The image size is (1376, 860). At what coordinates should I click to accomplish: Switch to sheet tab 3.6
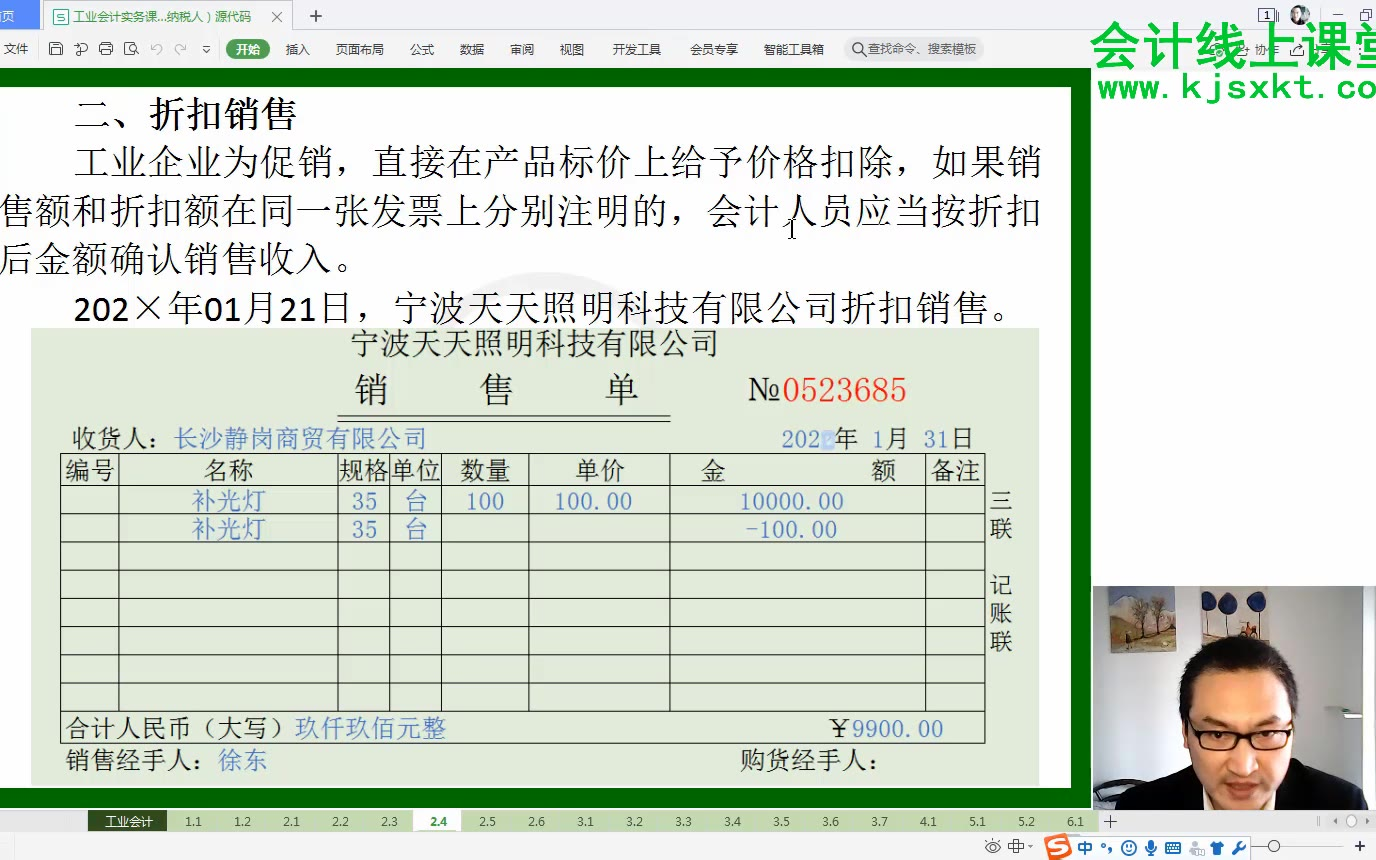click(x=830, y=821)
